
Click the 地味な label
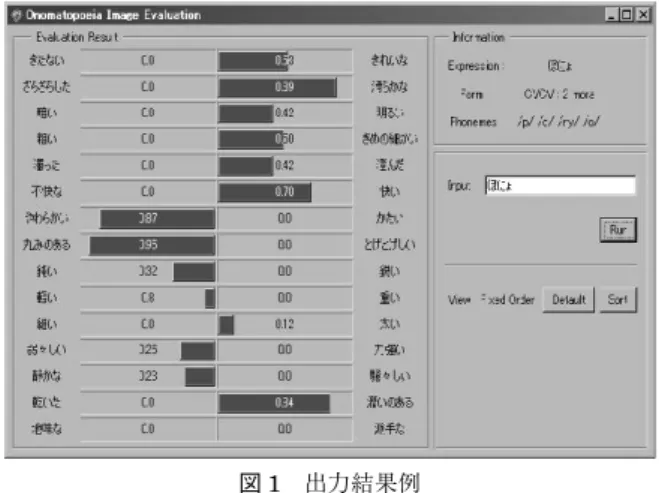[47, 429]
